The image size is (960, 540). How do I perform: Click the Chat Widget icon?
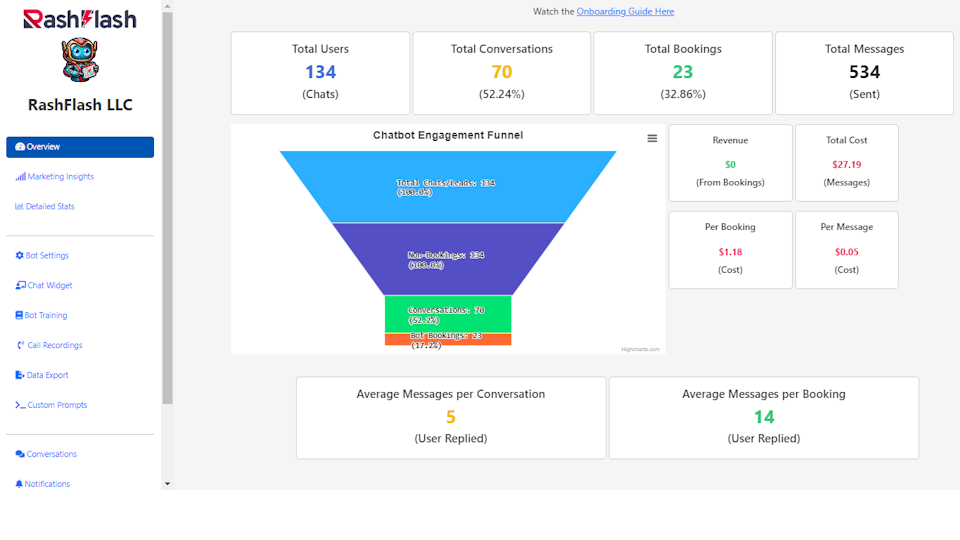click(x=21, y=285)
